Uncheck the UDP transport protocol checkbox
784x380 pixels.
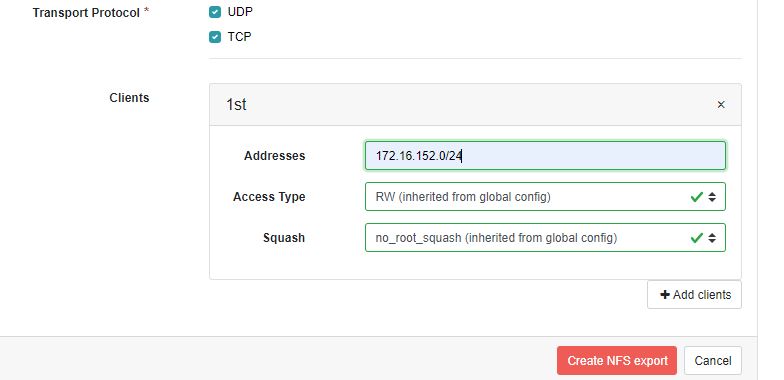tap(215, 12)
